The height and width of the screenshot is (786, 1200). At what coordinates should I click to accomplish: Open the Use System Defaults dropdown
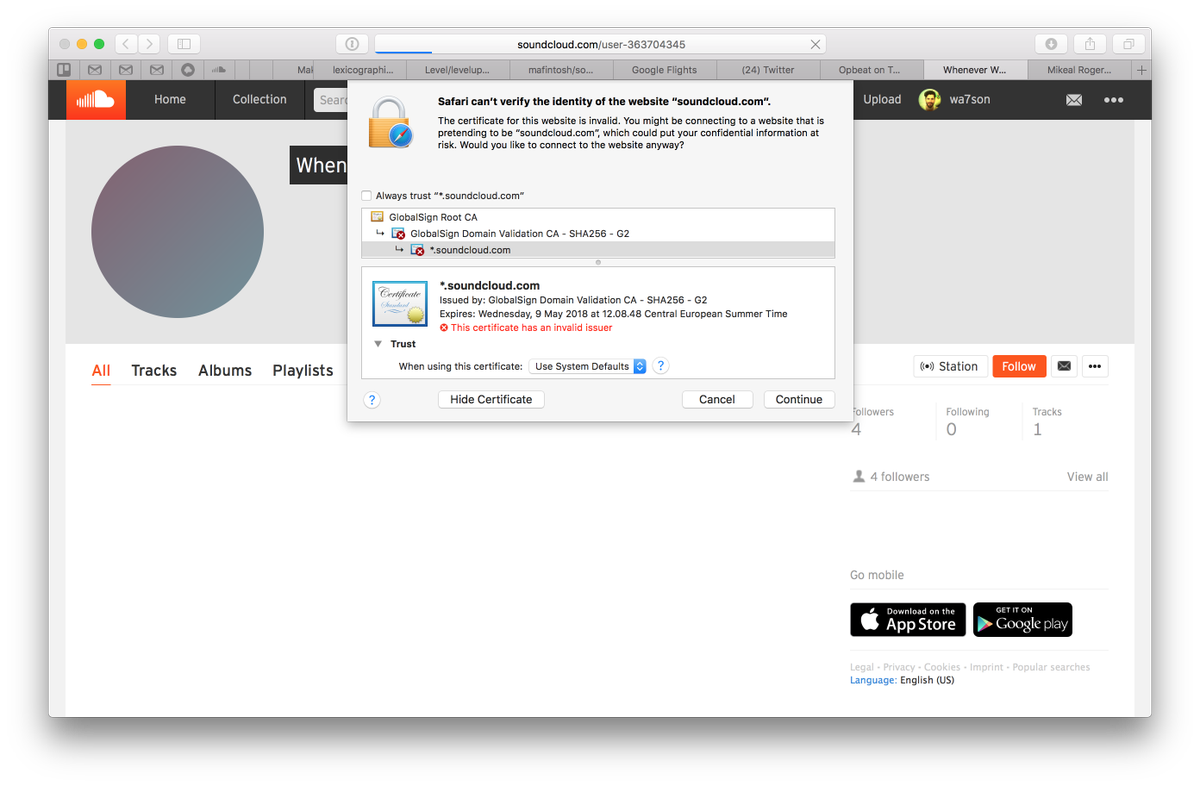click(587, 366)
